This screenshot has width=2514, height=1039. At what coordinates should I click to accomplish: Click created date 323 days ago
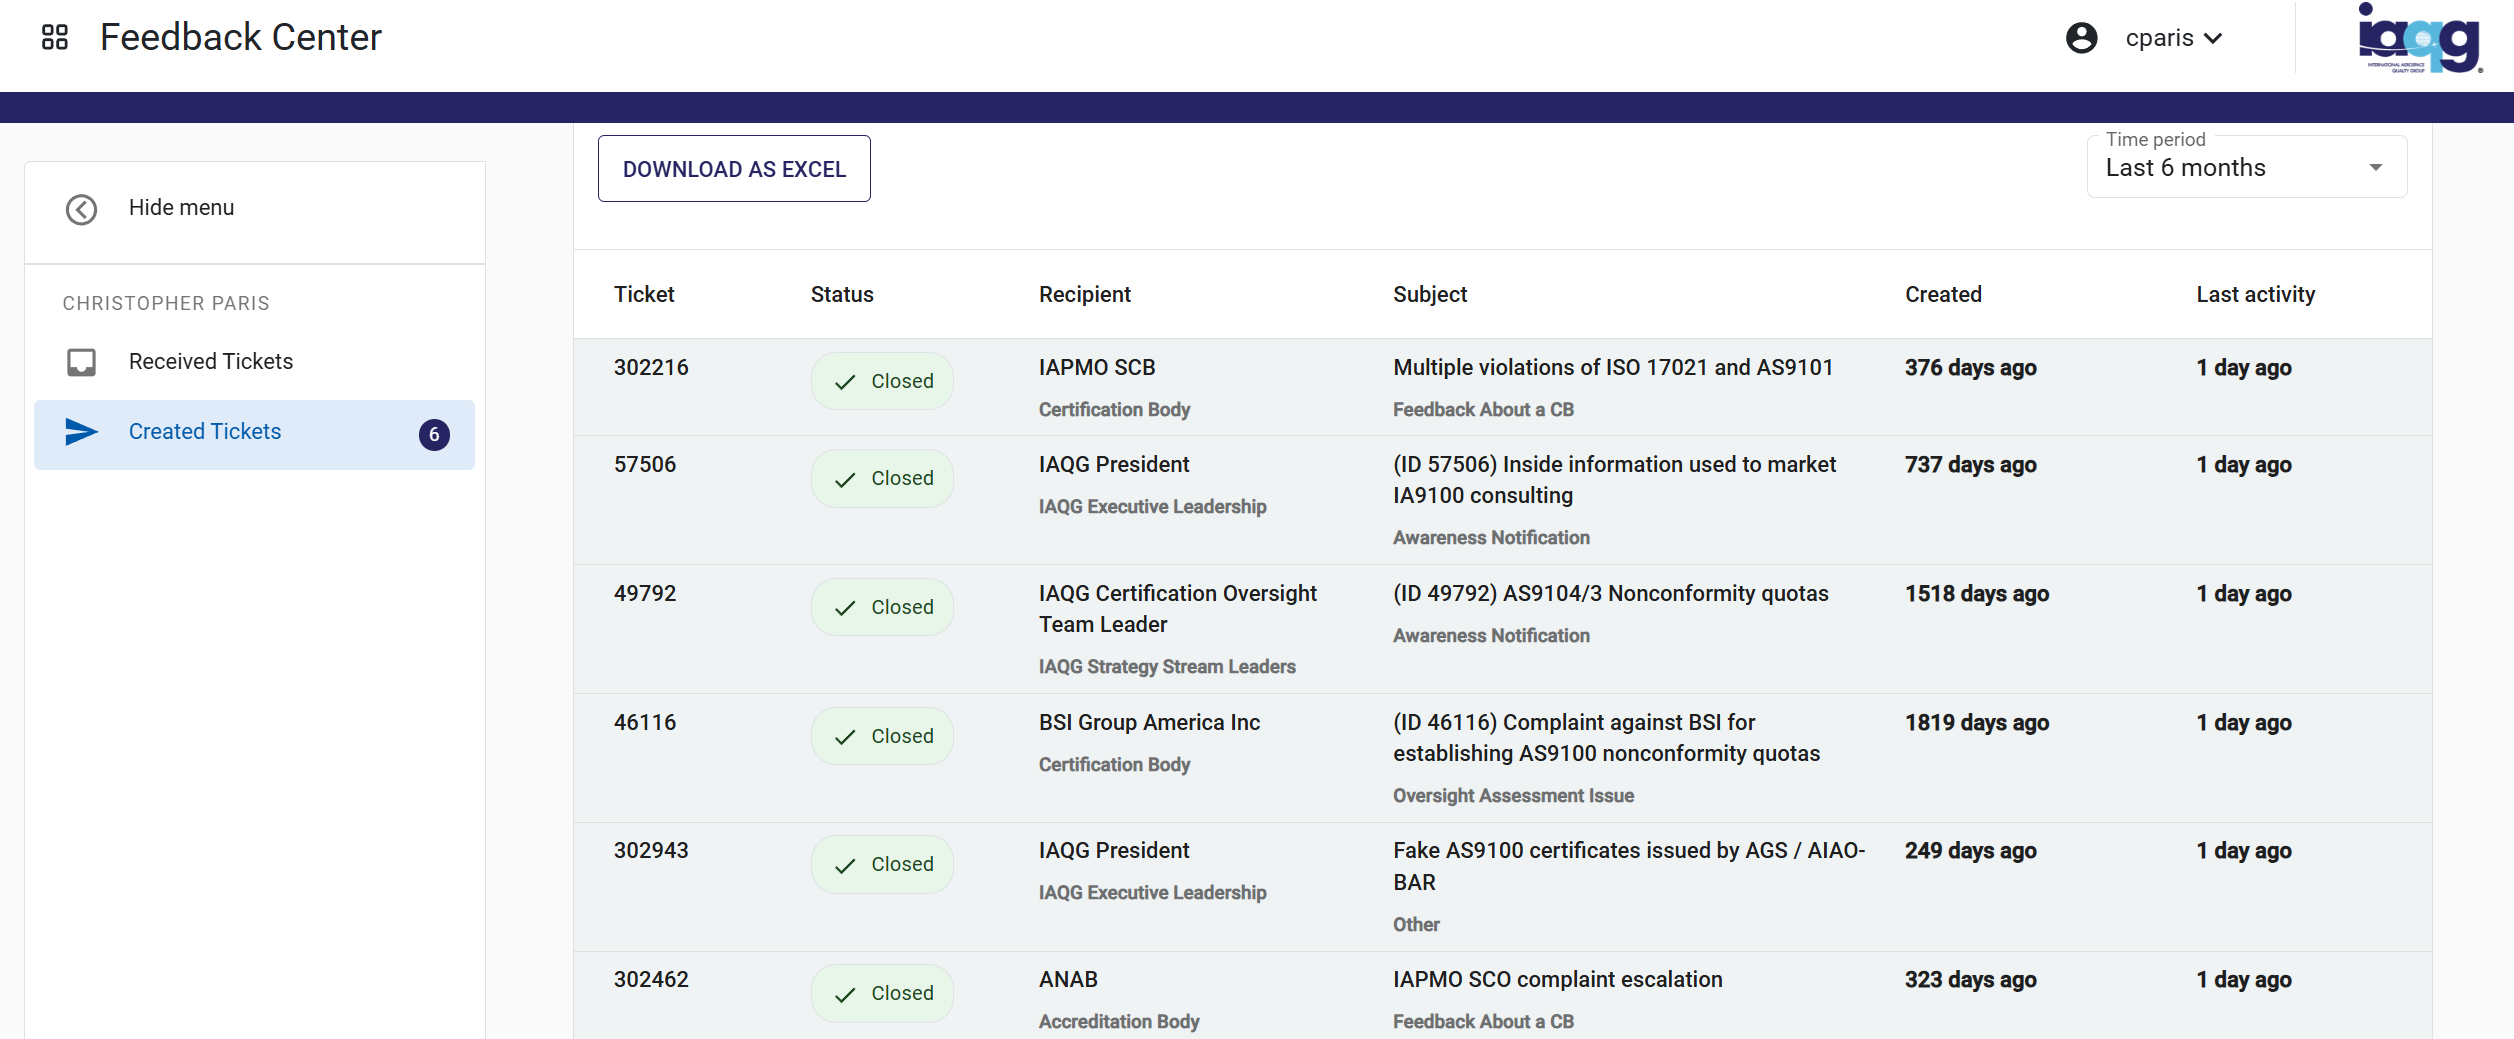pos(1970,979)
